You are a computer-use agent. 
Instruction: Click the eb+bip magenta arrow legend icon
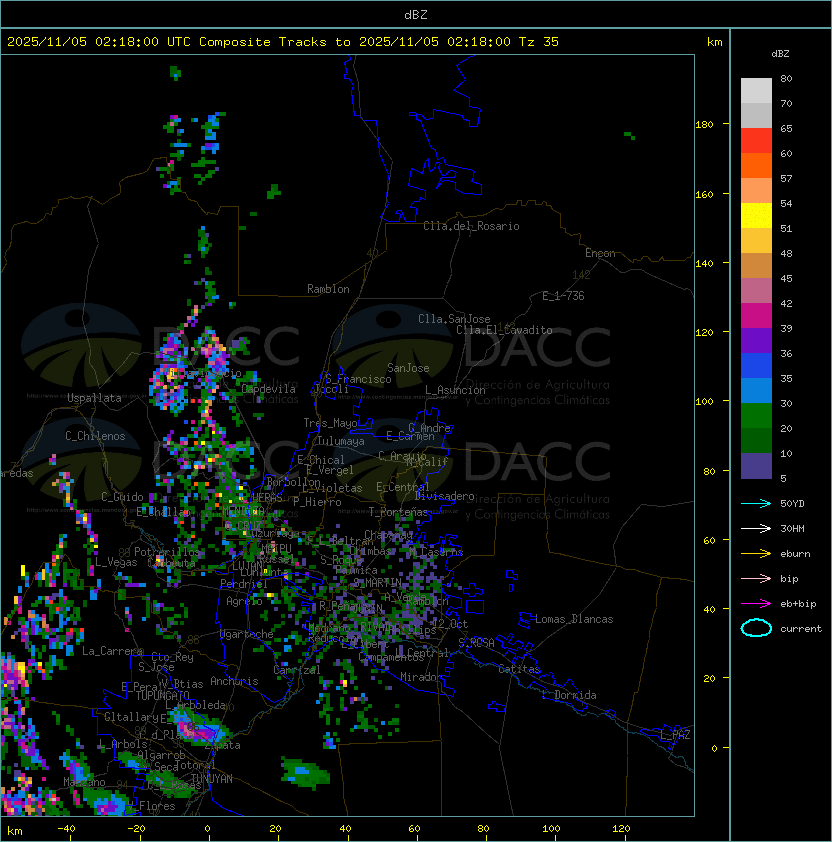click(x=756, y=604)
